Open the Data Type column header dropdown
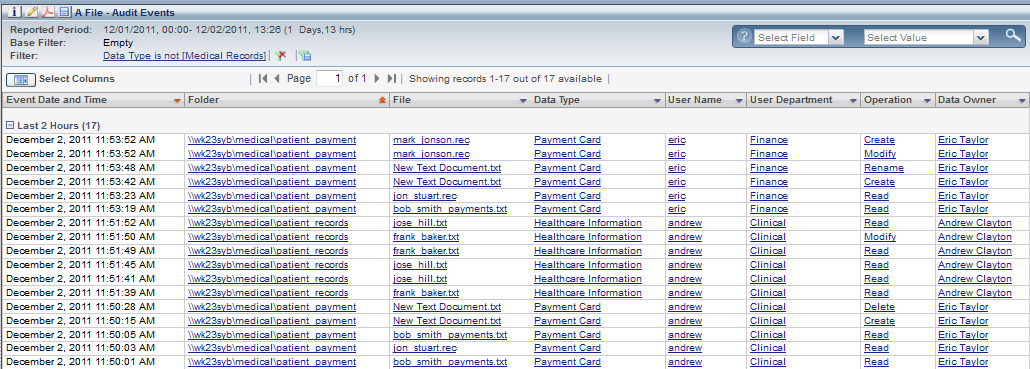The width and height of the screenshot is (1030, 369). (657, 101)
